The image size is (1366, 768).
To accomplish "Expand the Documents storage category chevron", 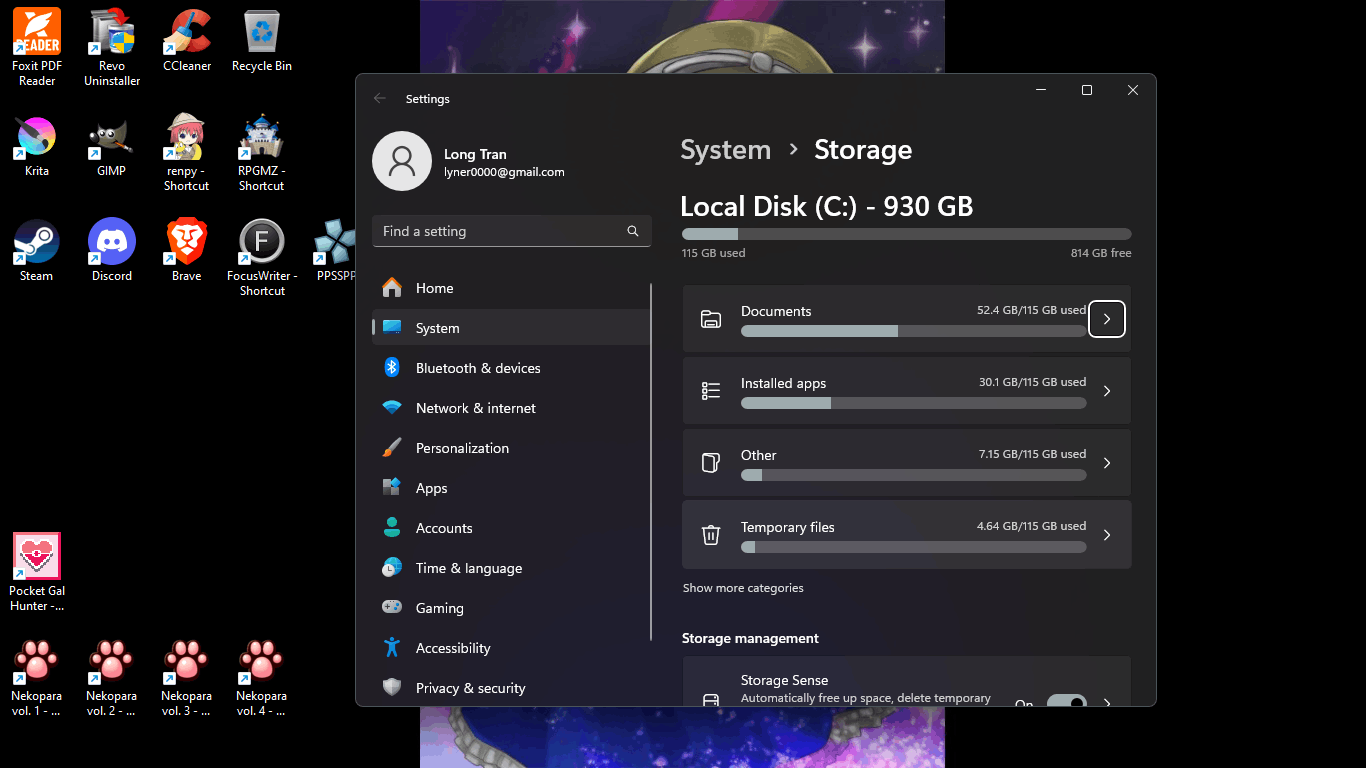I will 1107,319.
